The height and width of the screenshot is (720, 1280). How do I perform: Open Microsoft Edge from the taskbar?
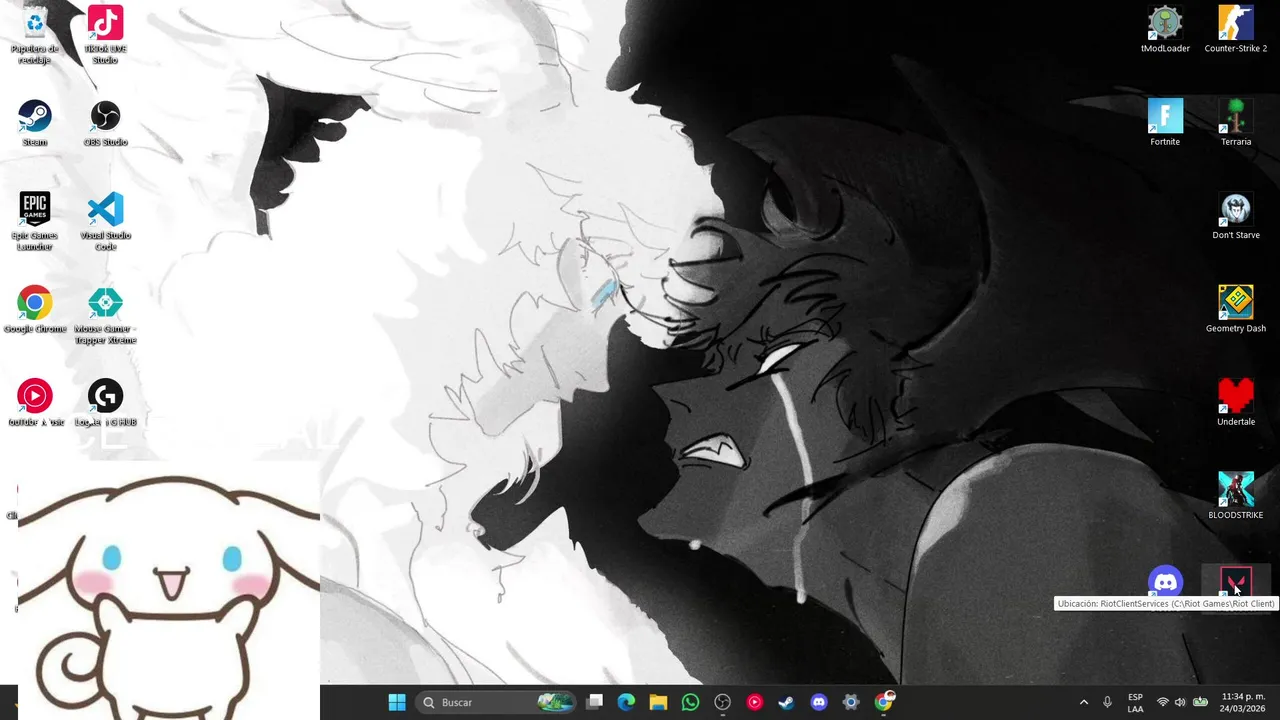coord(627,702)
